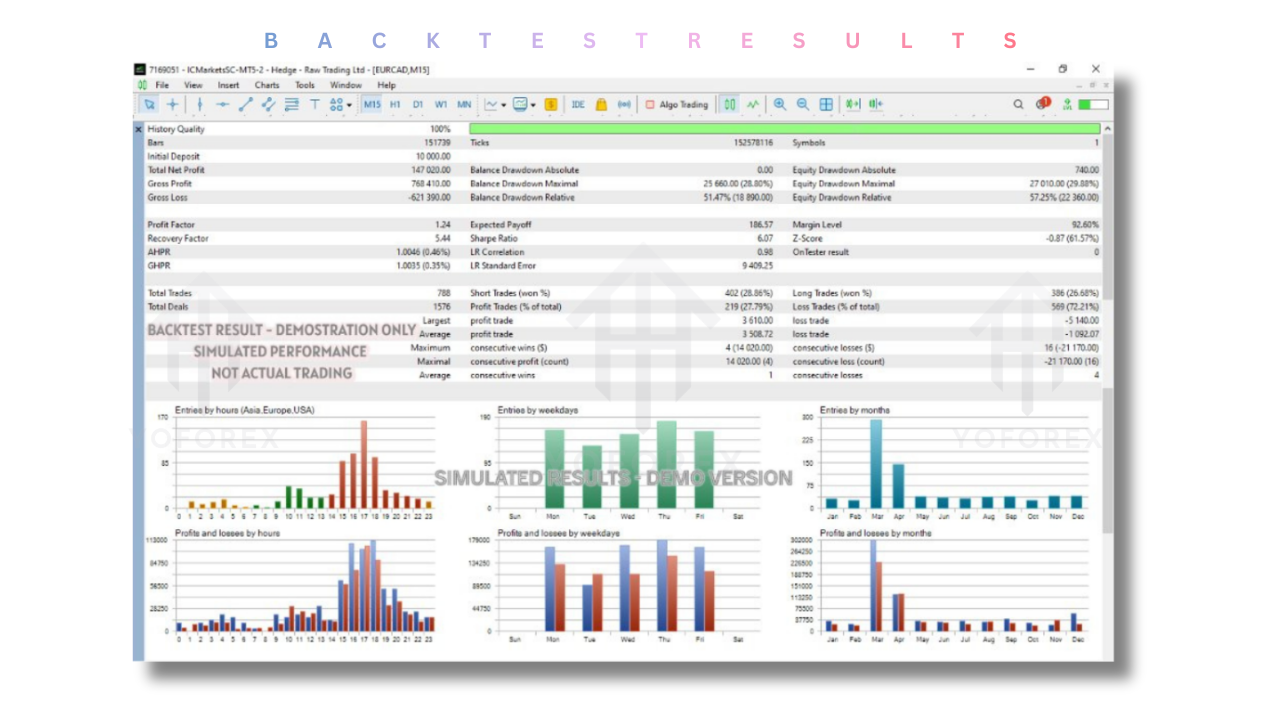The height and width of the screenshot is (720, 1280).
Task: Toggle the H1 timeframe button
Action: 395,104
